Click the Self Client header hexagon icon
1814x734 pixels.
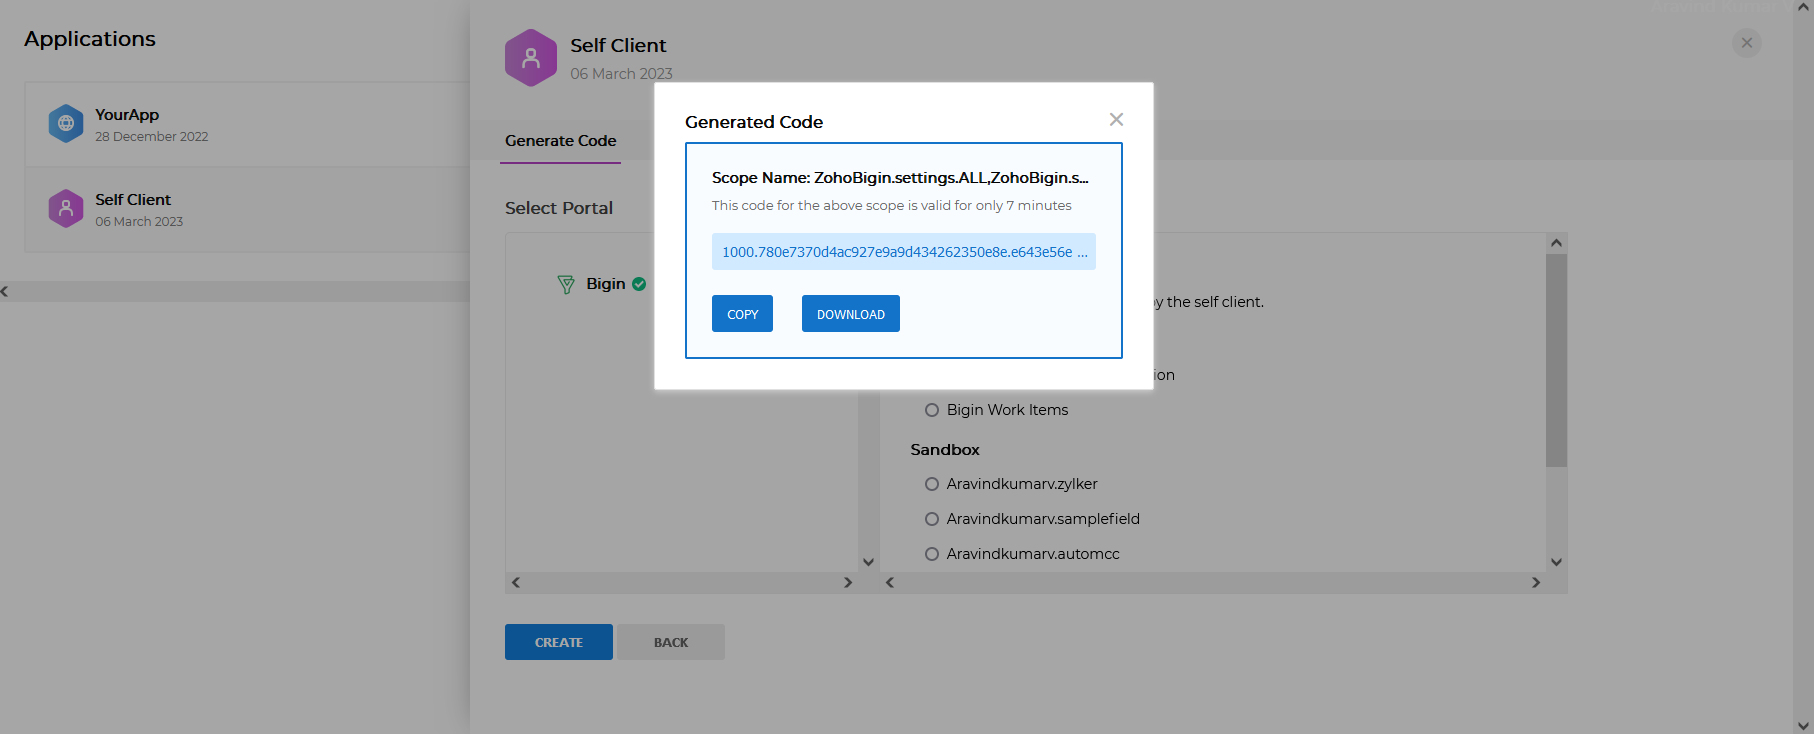(x=531, y=58)
